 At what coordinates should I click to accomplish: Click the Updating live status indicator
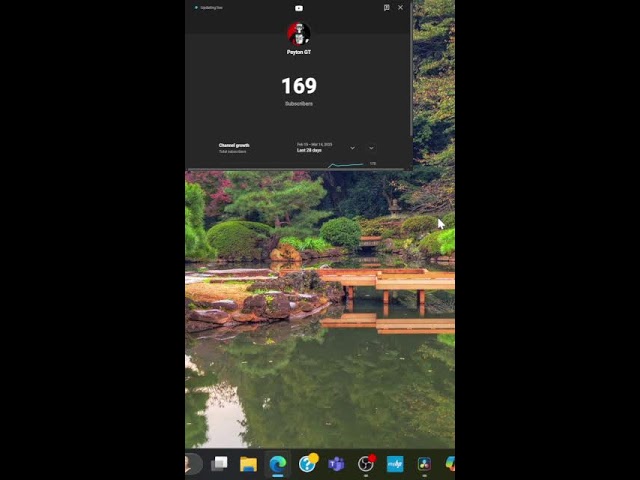(209, 8)
